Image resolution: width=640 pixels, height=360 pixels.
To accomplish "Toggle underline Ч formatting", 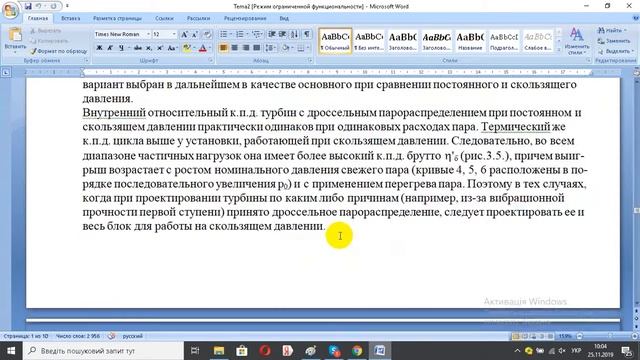I will click(121, 48).
